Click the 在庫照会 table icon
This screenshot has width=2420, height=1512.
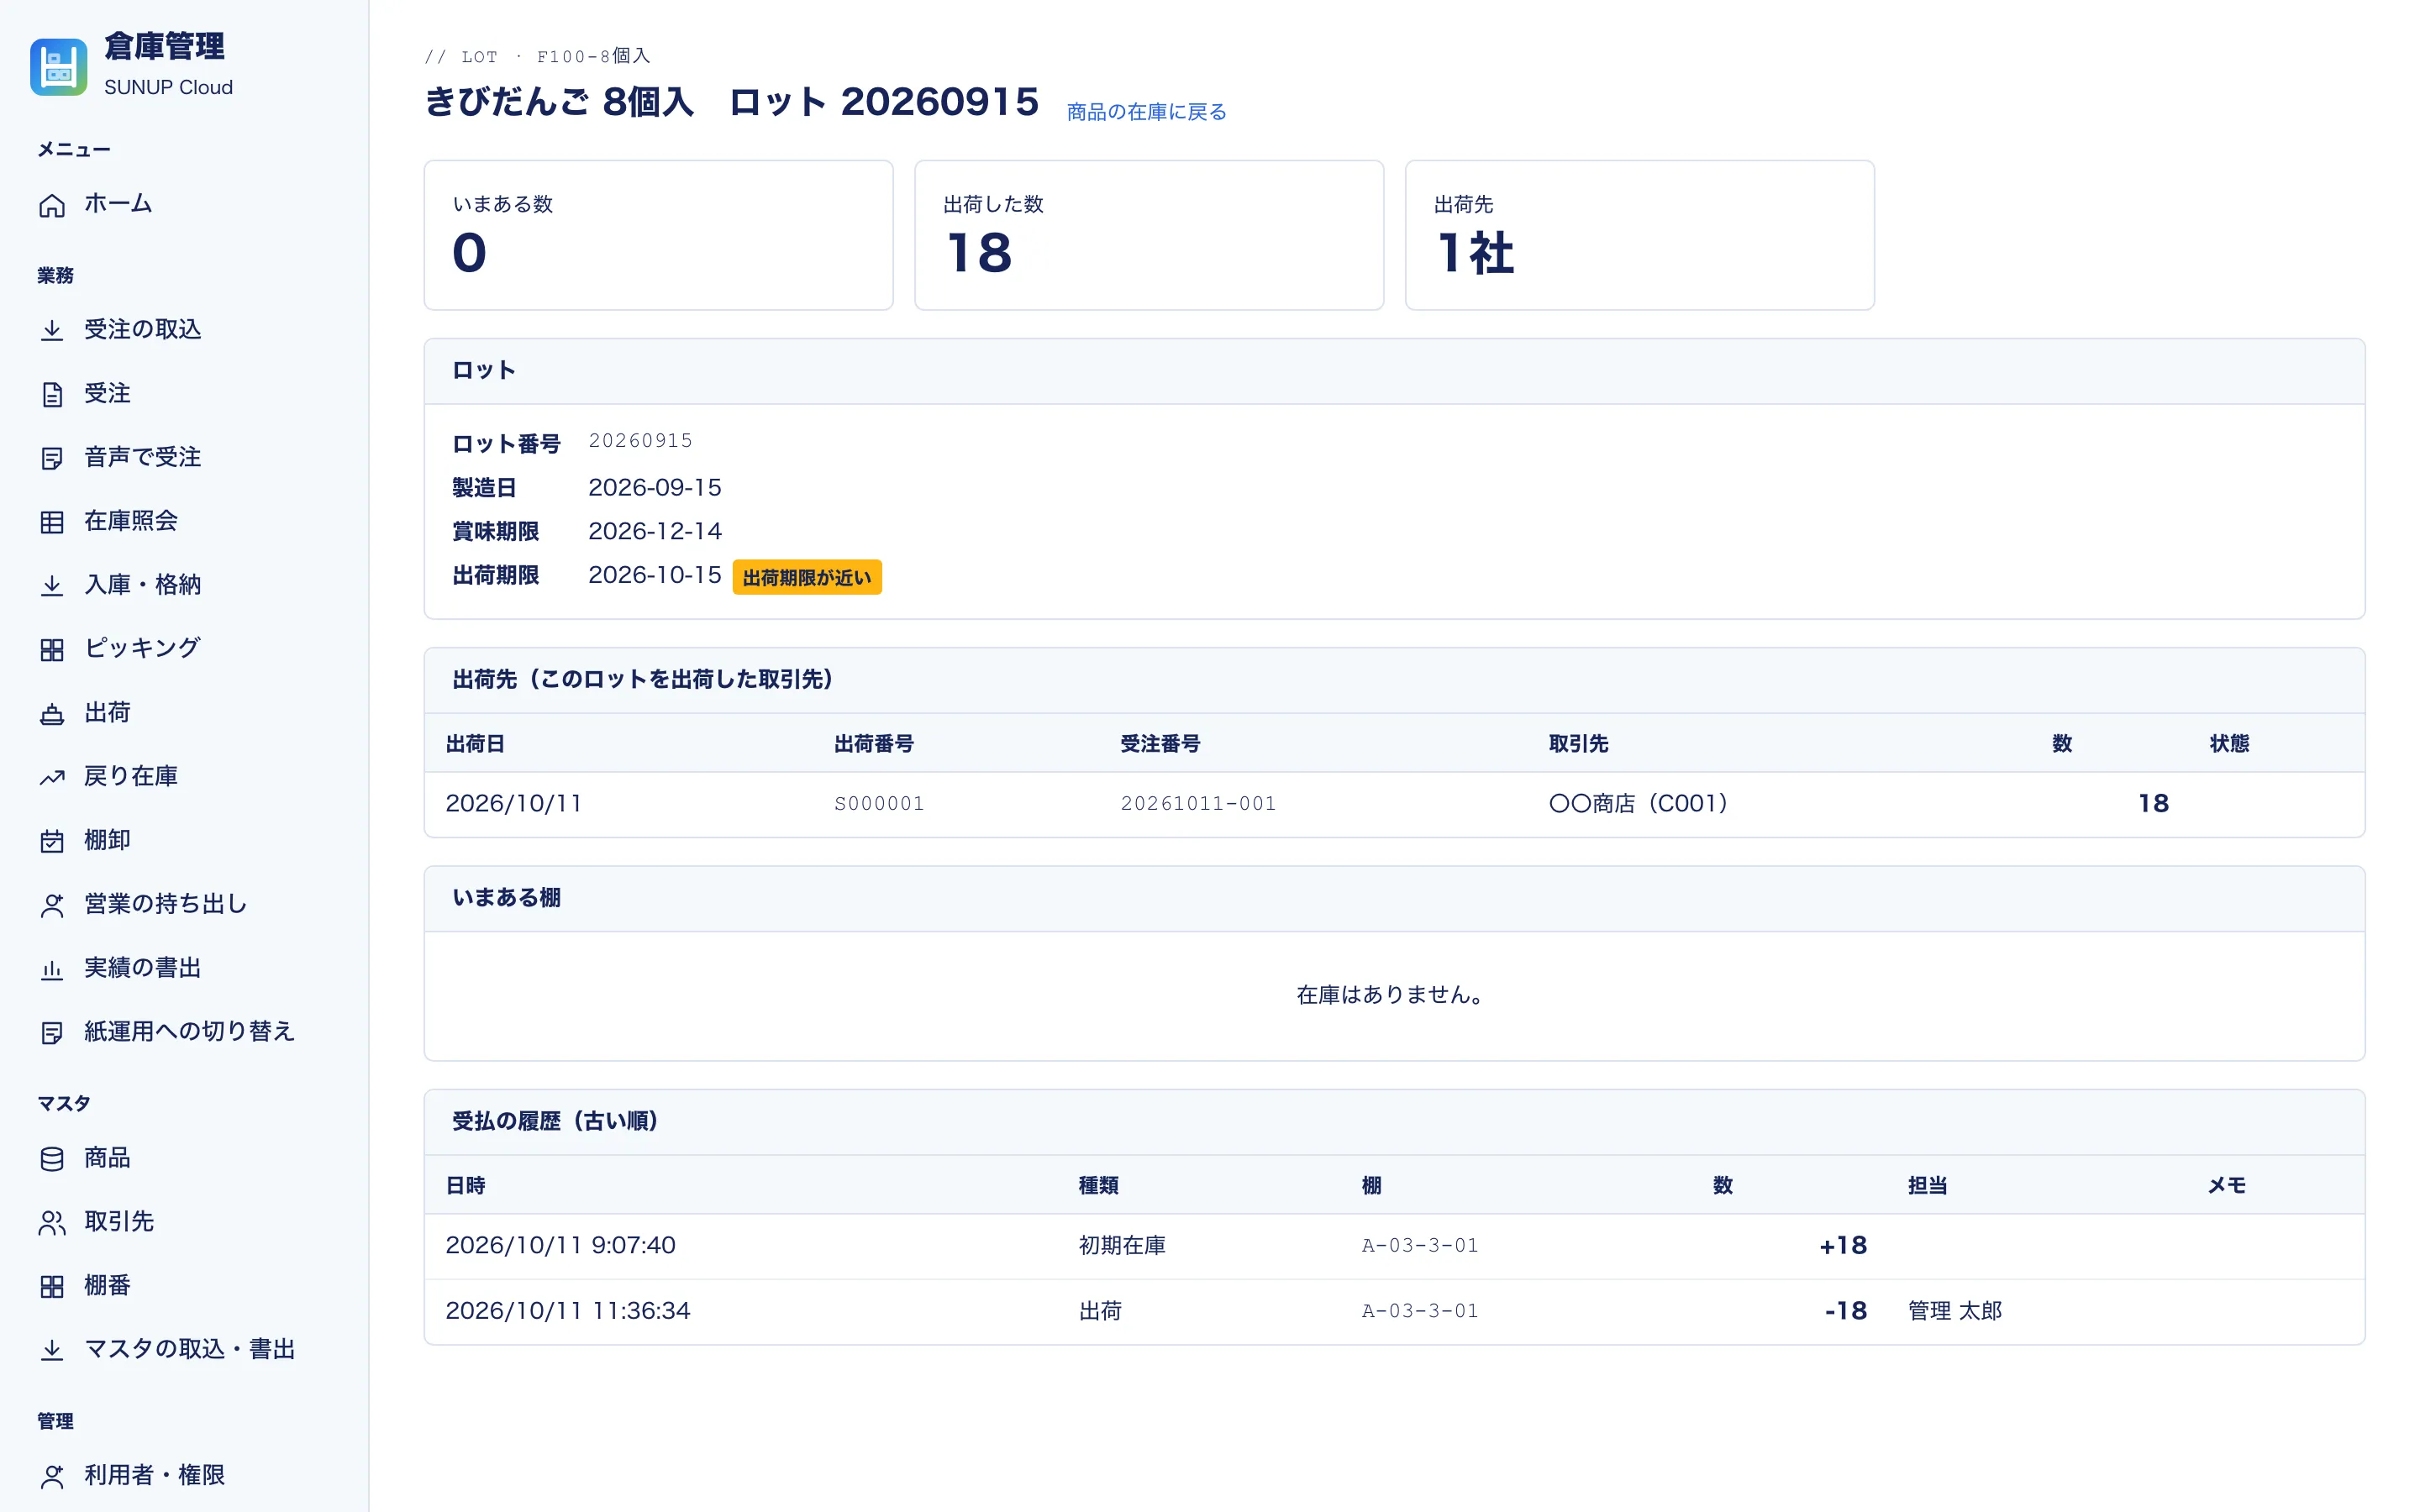pyautogui.click(x=52, y=522)
